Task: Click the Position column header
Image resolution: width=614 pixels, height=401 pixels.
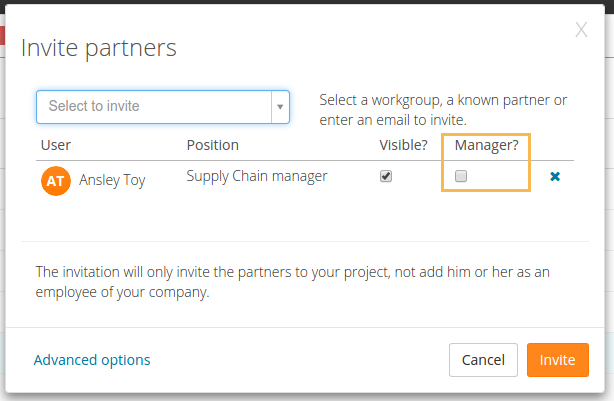Action: coord(213,145)
